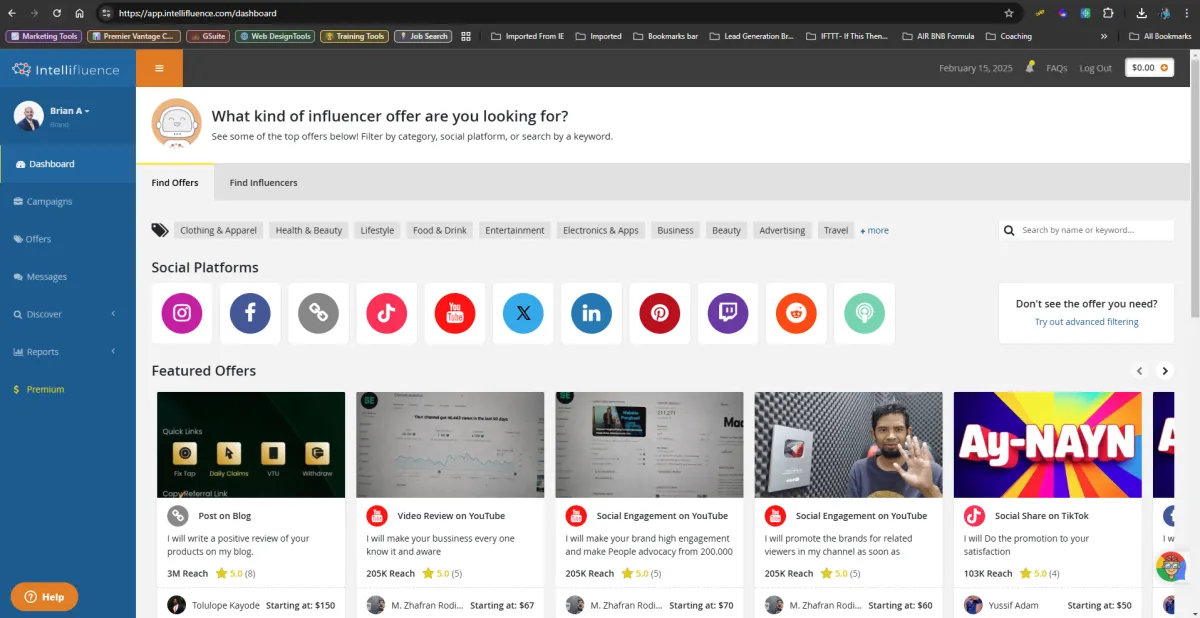
Task: Choose the Pinterest platform icon
Action: coord(660,313)
